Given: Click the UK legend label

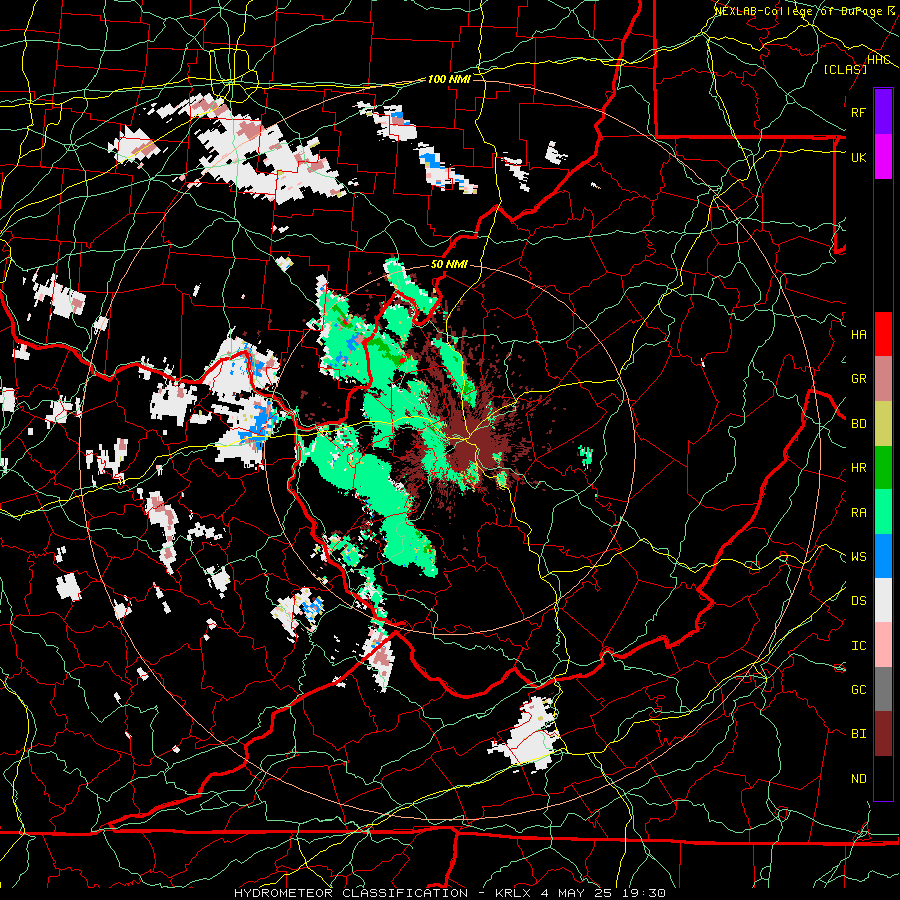Looking at the screenshot, I should tap(858, 157).
